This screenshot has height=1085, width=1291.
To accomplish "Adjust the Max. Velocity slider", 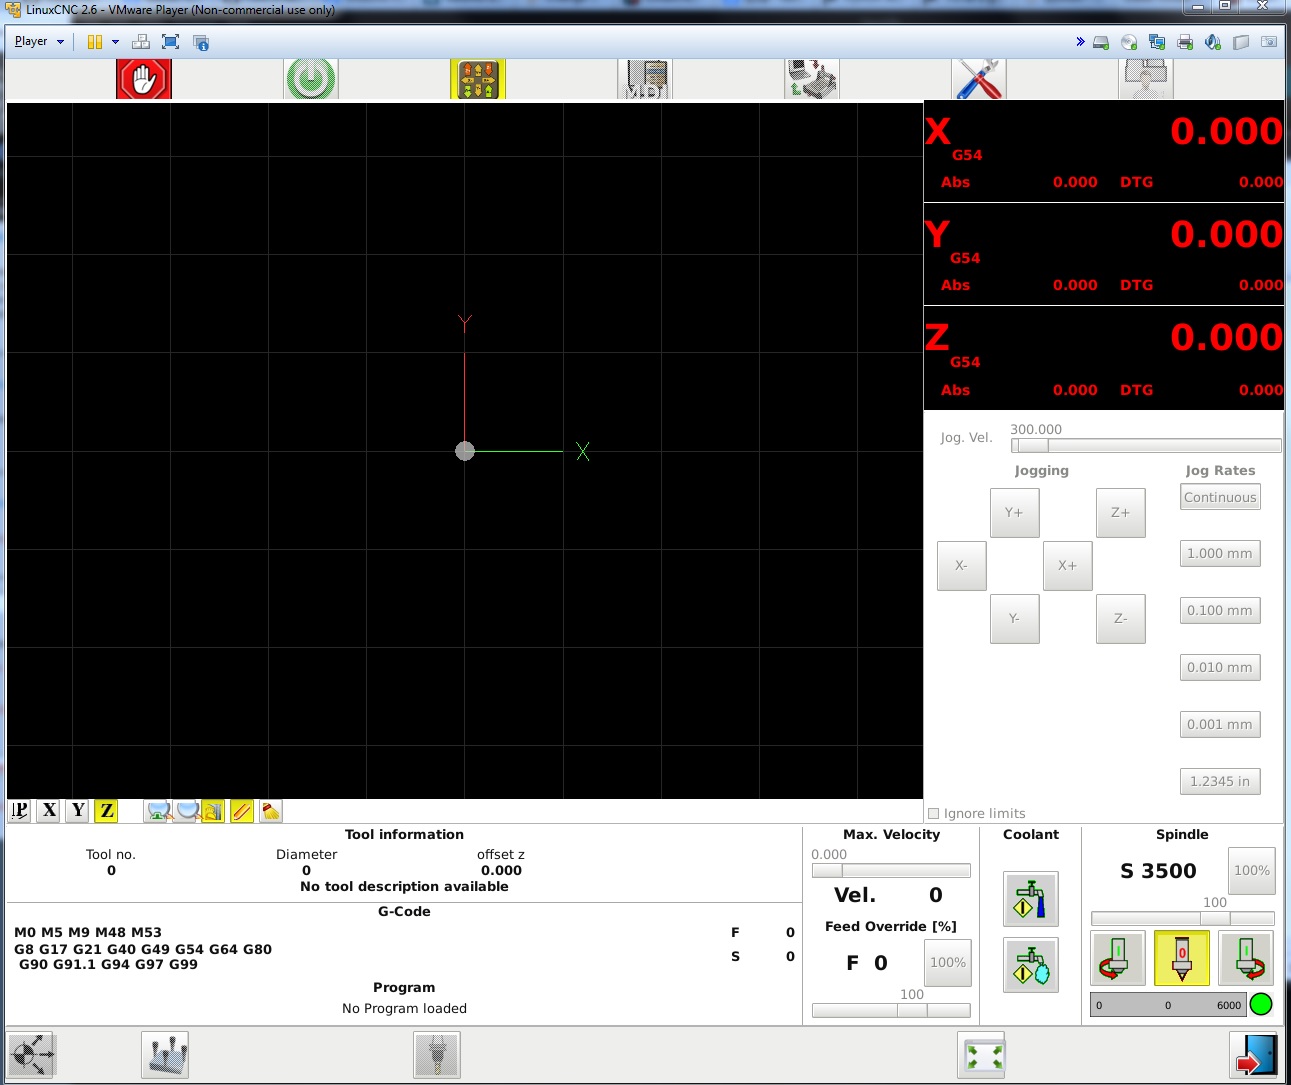I will 891,871.
